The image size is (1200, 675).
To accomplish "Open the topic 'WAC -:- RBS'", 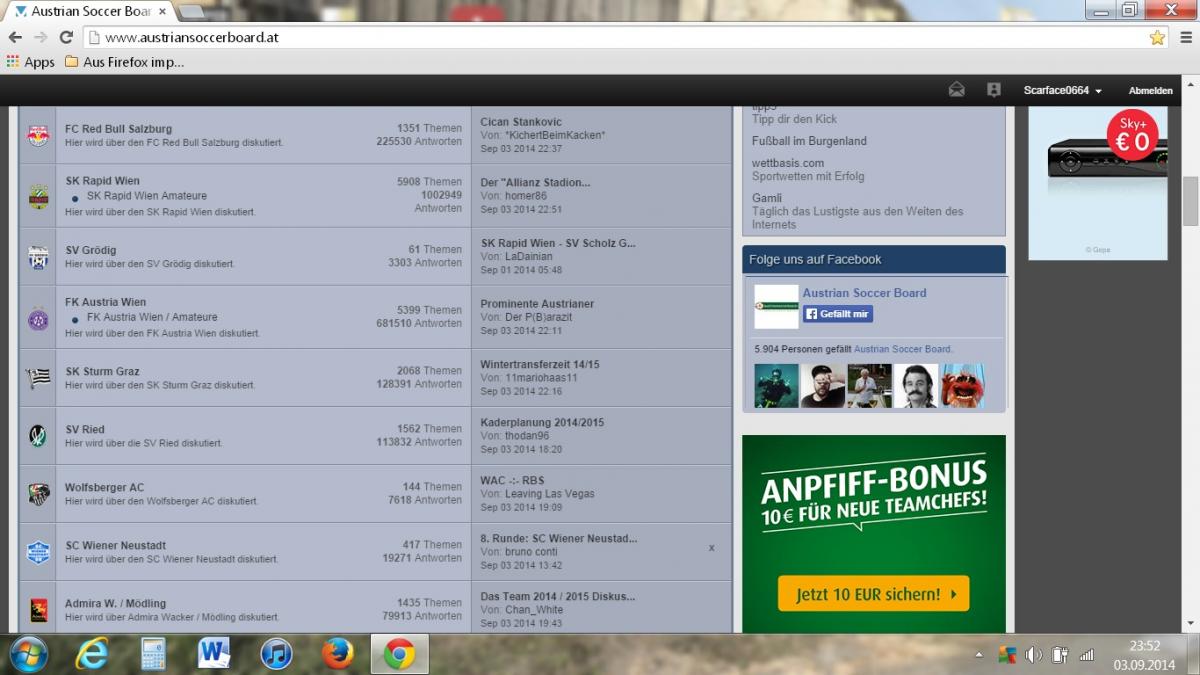I will point(512,481).
